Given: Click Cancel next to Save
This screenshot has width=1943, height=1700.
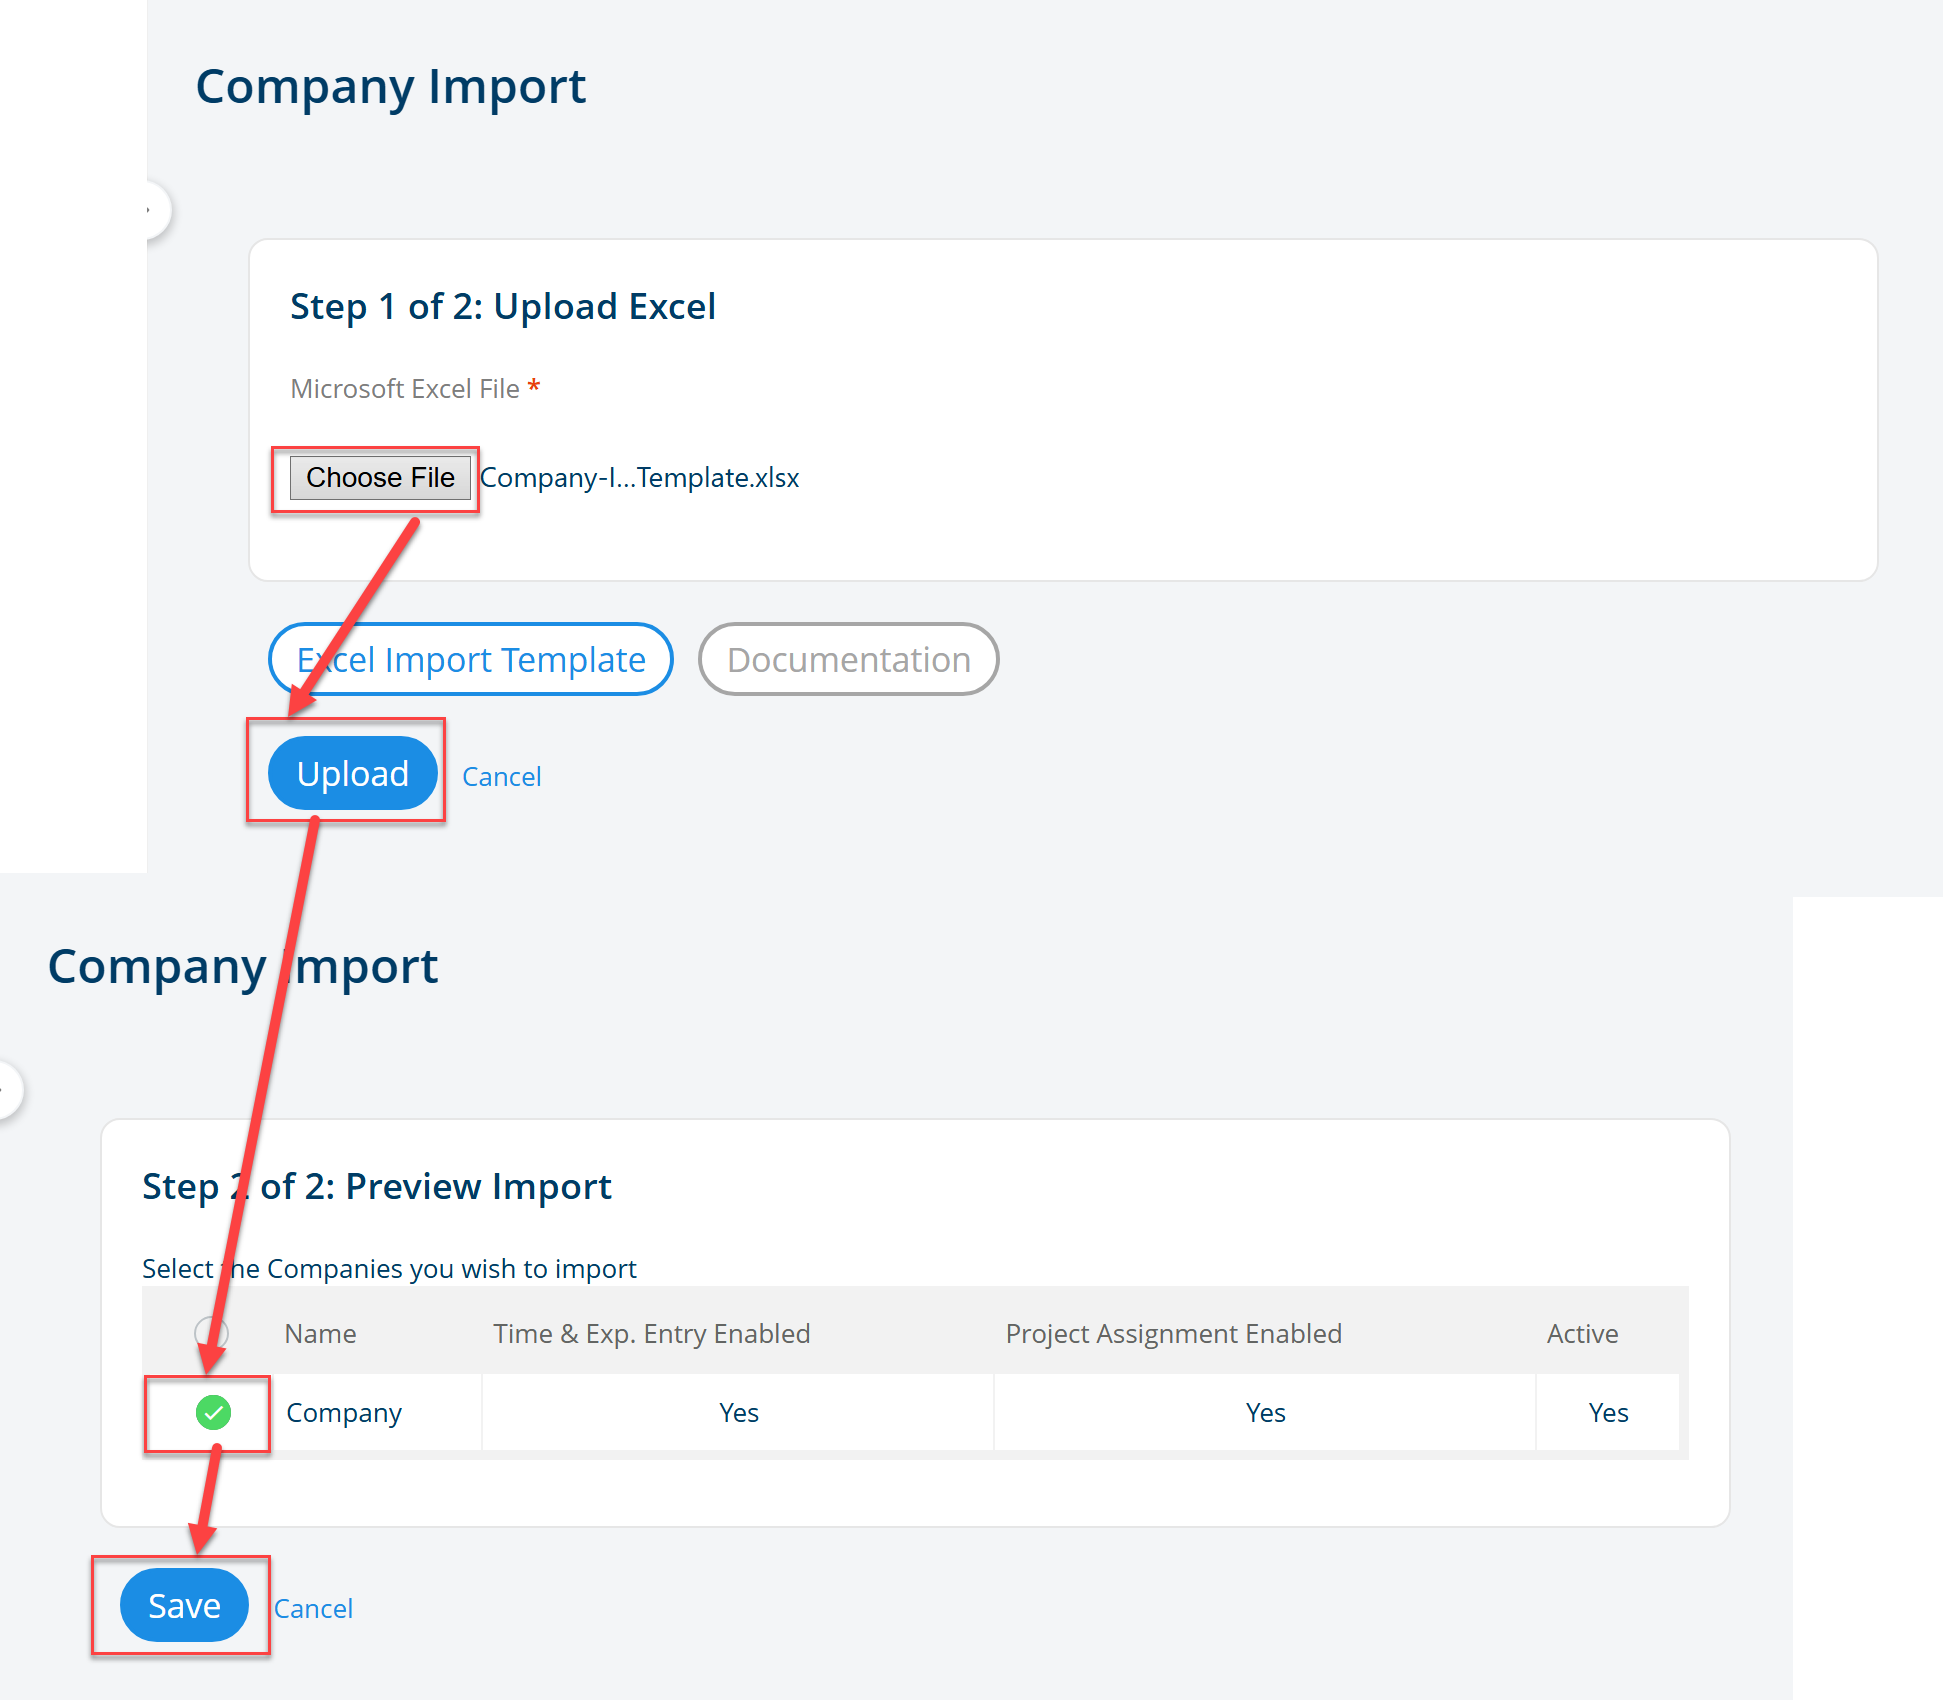Looking at the screenshot, I should point(313,1609).
